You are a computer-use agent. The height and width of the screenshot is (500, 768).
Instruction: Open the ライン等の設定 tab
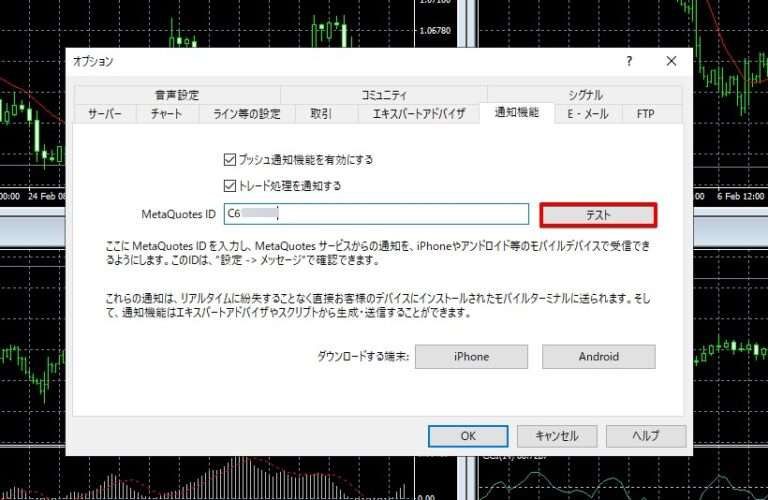click(247, 114)
